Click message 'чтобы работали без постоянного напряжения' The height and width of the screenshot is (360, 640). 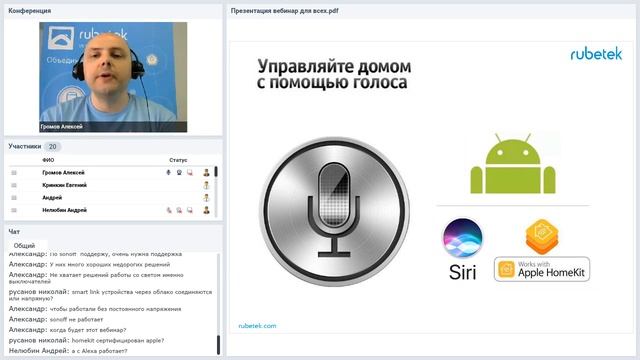[116, 309]
